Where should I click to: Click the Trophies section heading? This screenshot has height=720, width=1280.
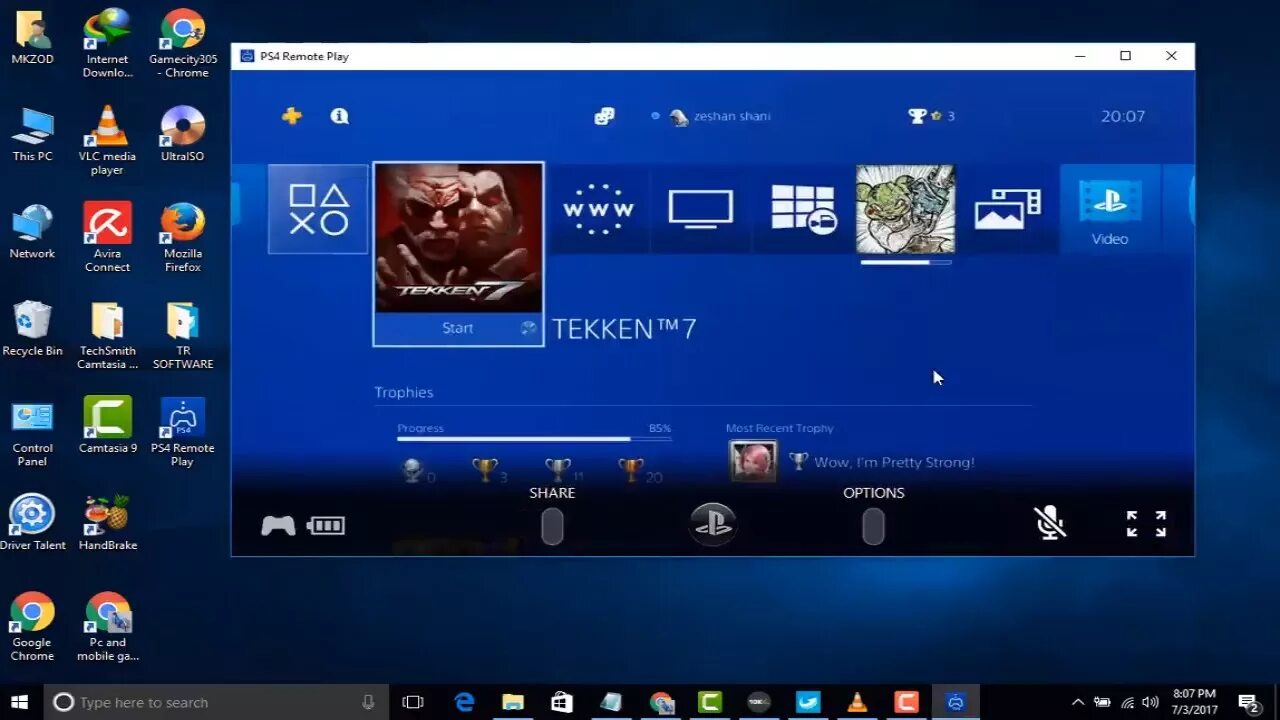pyautogui.click(x=404, y=392)
